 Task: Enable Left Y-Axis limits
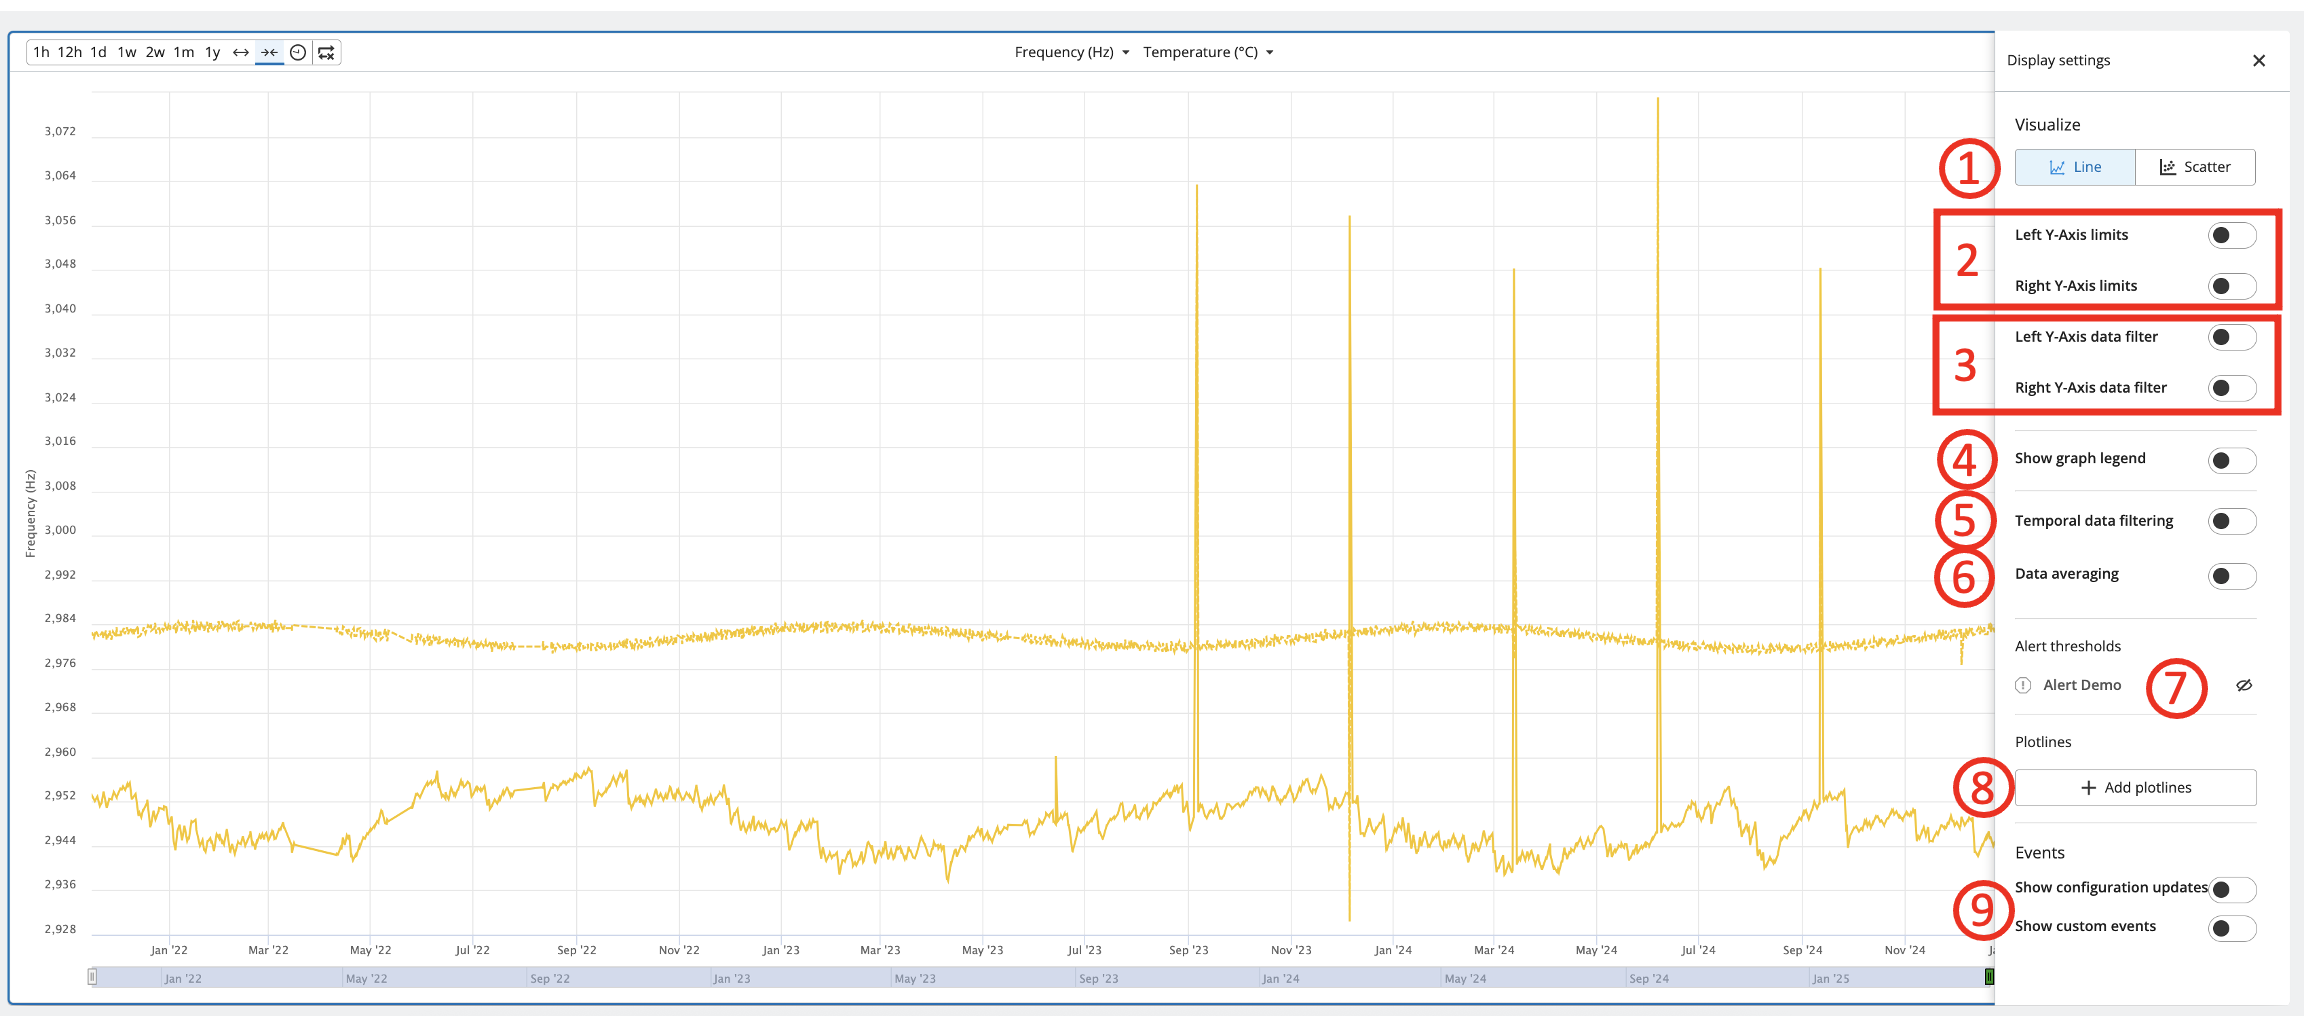point(2231,236)
